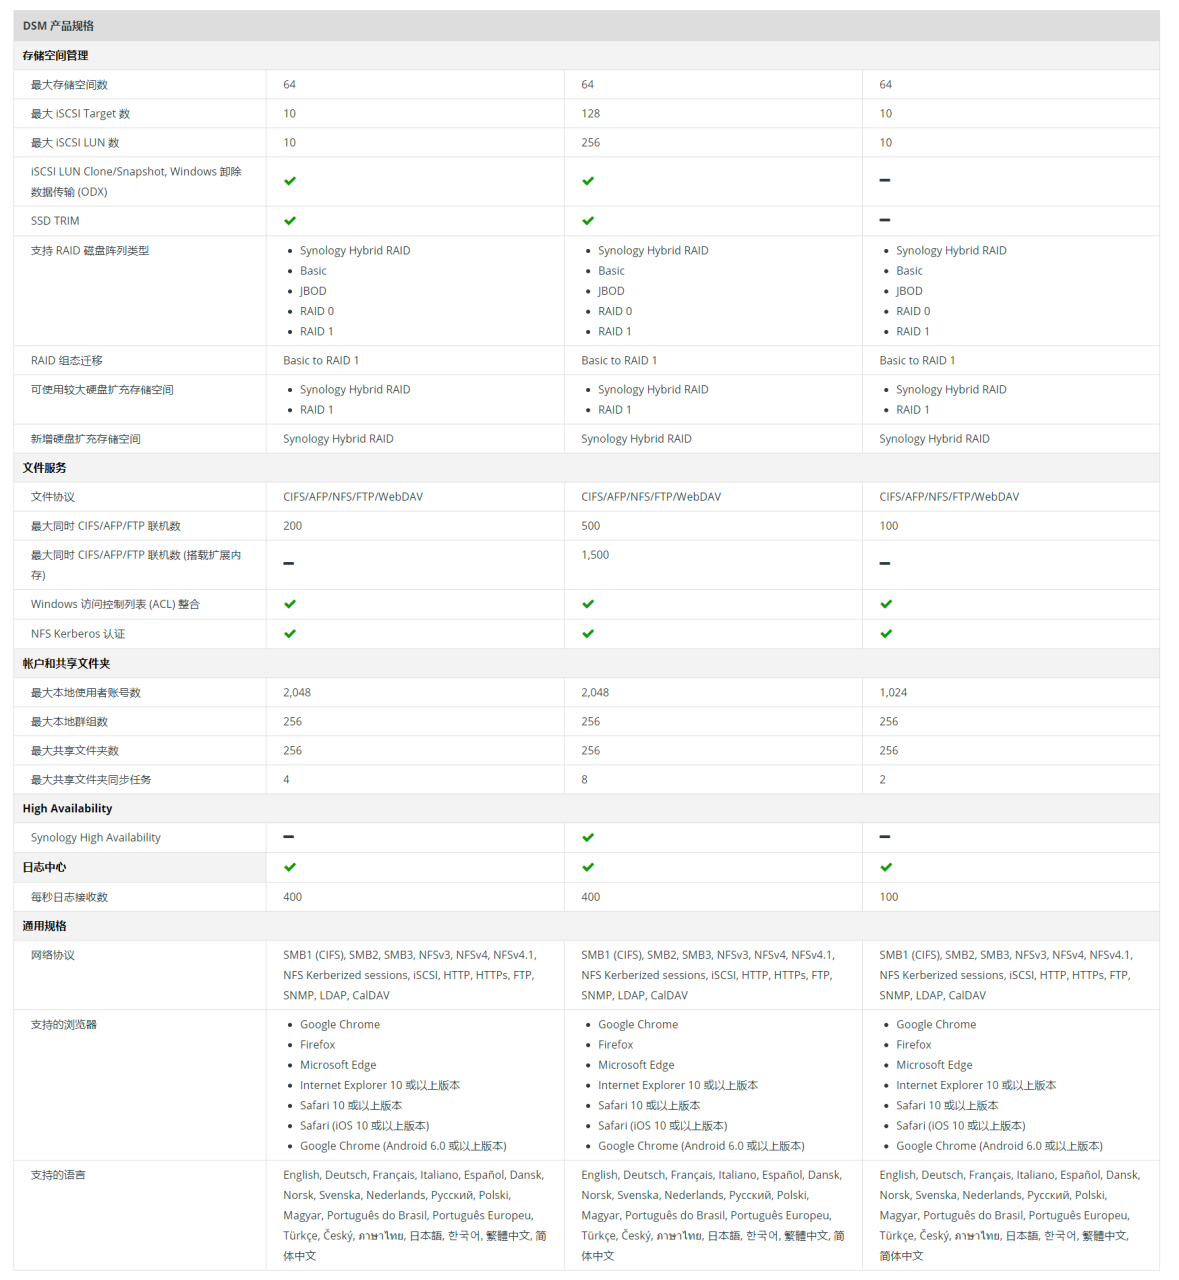Click the Synology High Availability dash in first column

click(289, 836)
